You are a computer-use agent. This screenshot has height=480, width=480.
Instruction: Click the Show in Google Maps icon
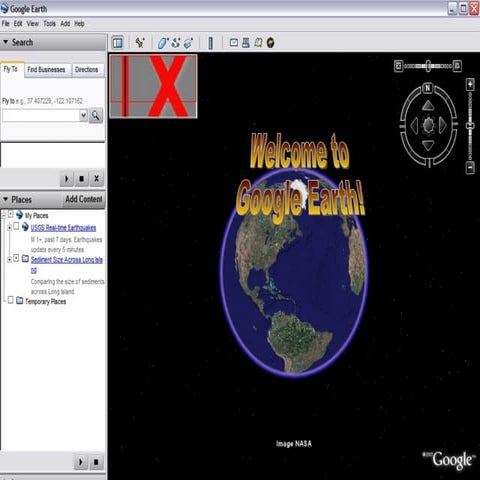click(x=258, y=42)
